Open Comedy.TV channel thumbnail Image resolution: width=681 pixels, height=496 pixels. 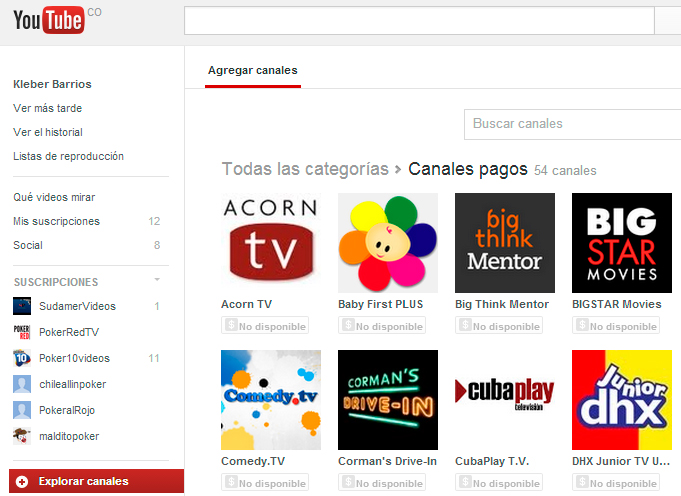(271, 400)
